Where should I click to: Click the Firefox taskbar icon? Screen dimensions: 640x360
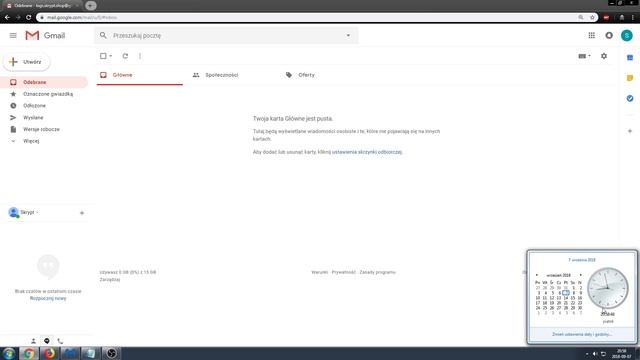[49, 353]
